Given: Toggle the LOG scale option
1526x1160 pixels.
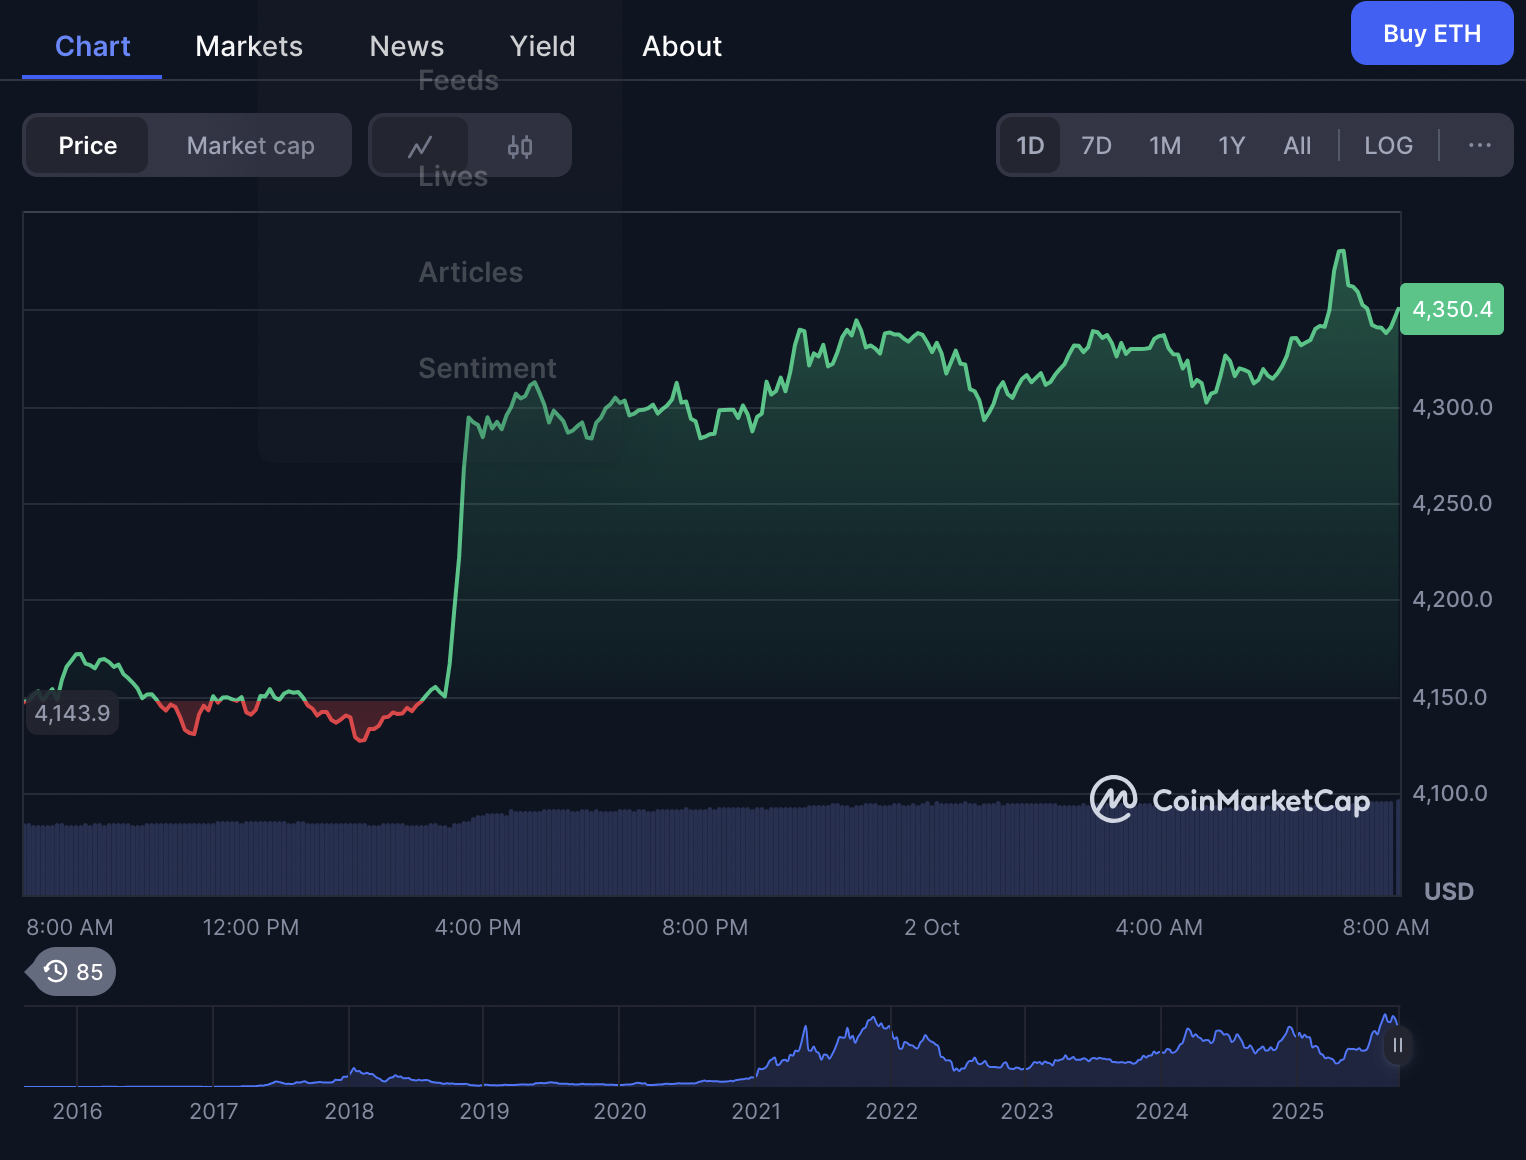Looking at the screenshot, I should coord(1388,146).
